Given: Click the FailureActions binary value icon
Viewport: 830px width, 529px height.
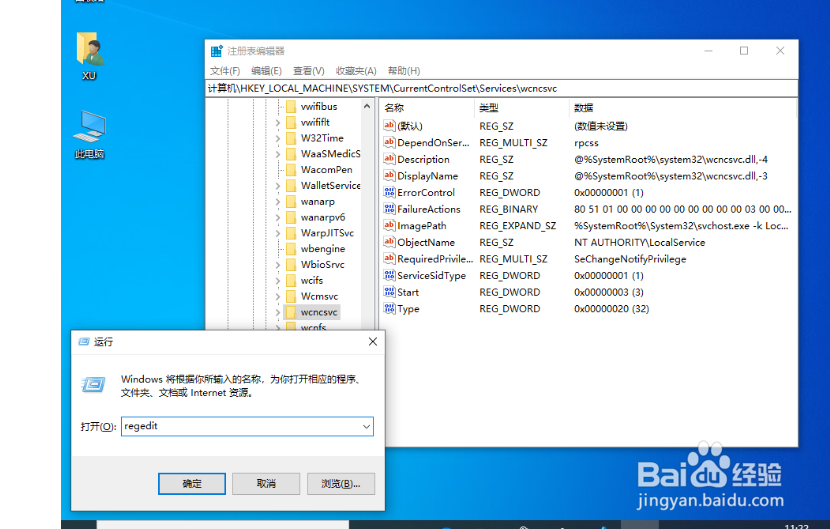Looking at the screenshot, I should point(389,209).
